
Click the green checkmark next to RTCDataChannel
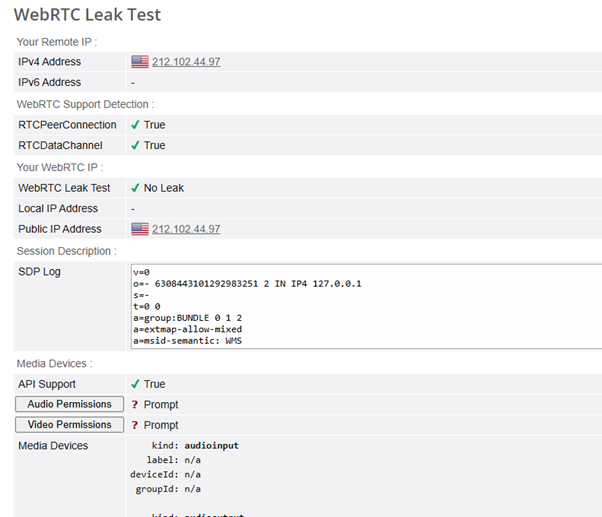135,145
